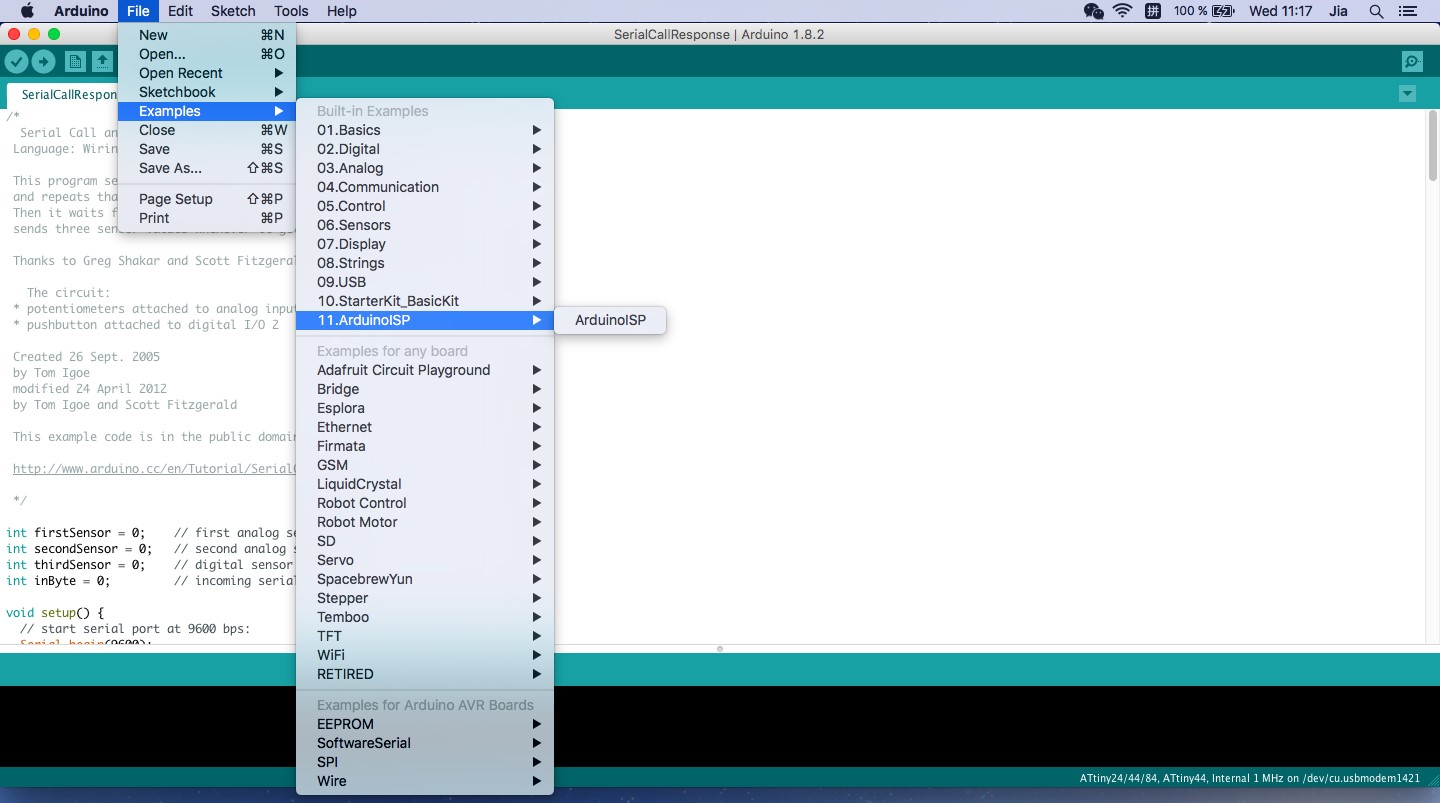This screenshot has width=1440, height=803.
Task: Open Notification Center icon
Action: [x=1408, y=11]
